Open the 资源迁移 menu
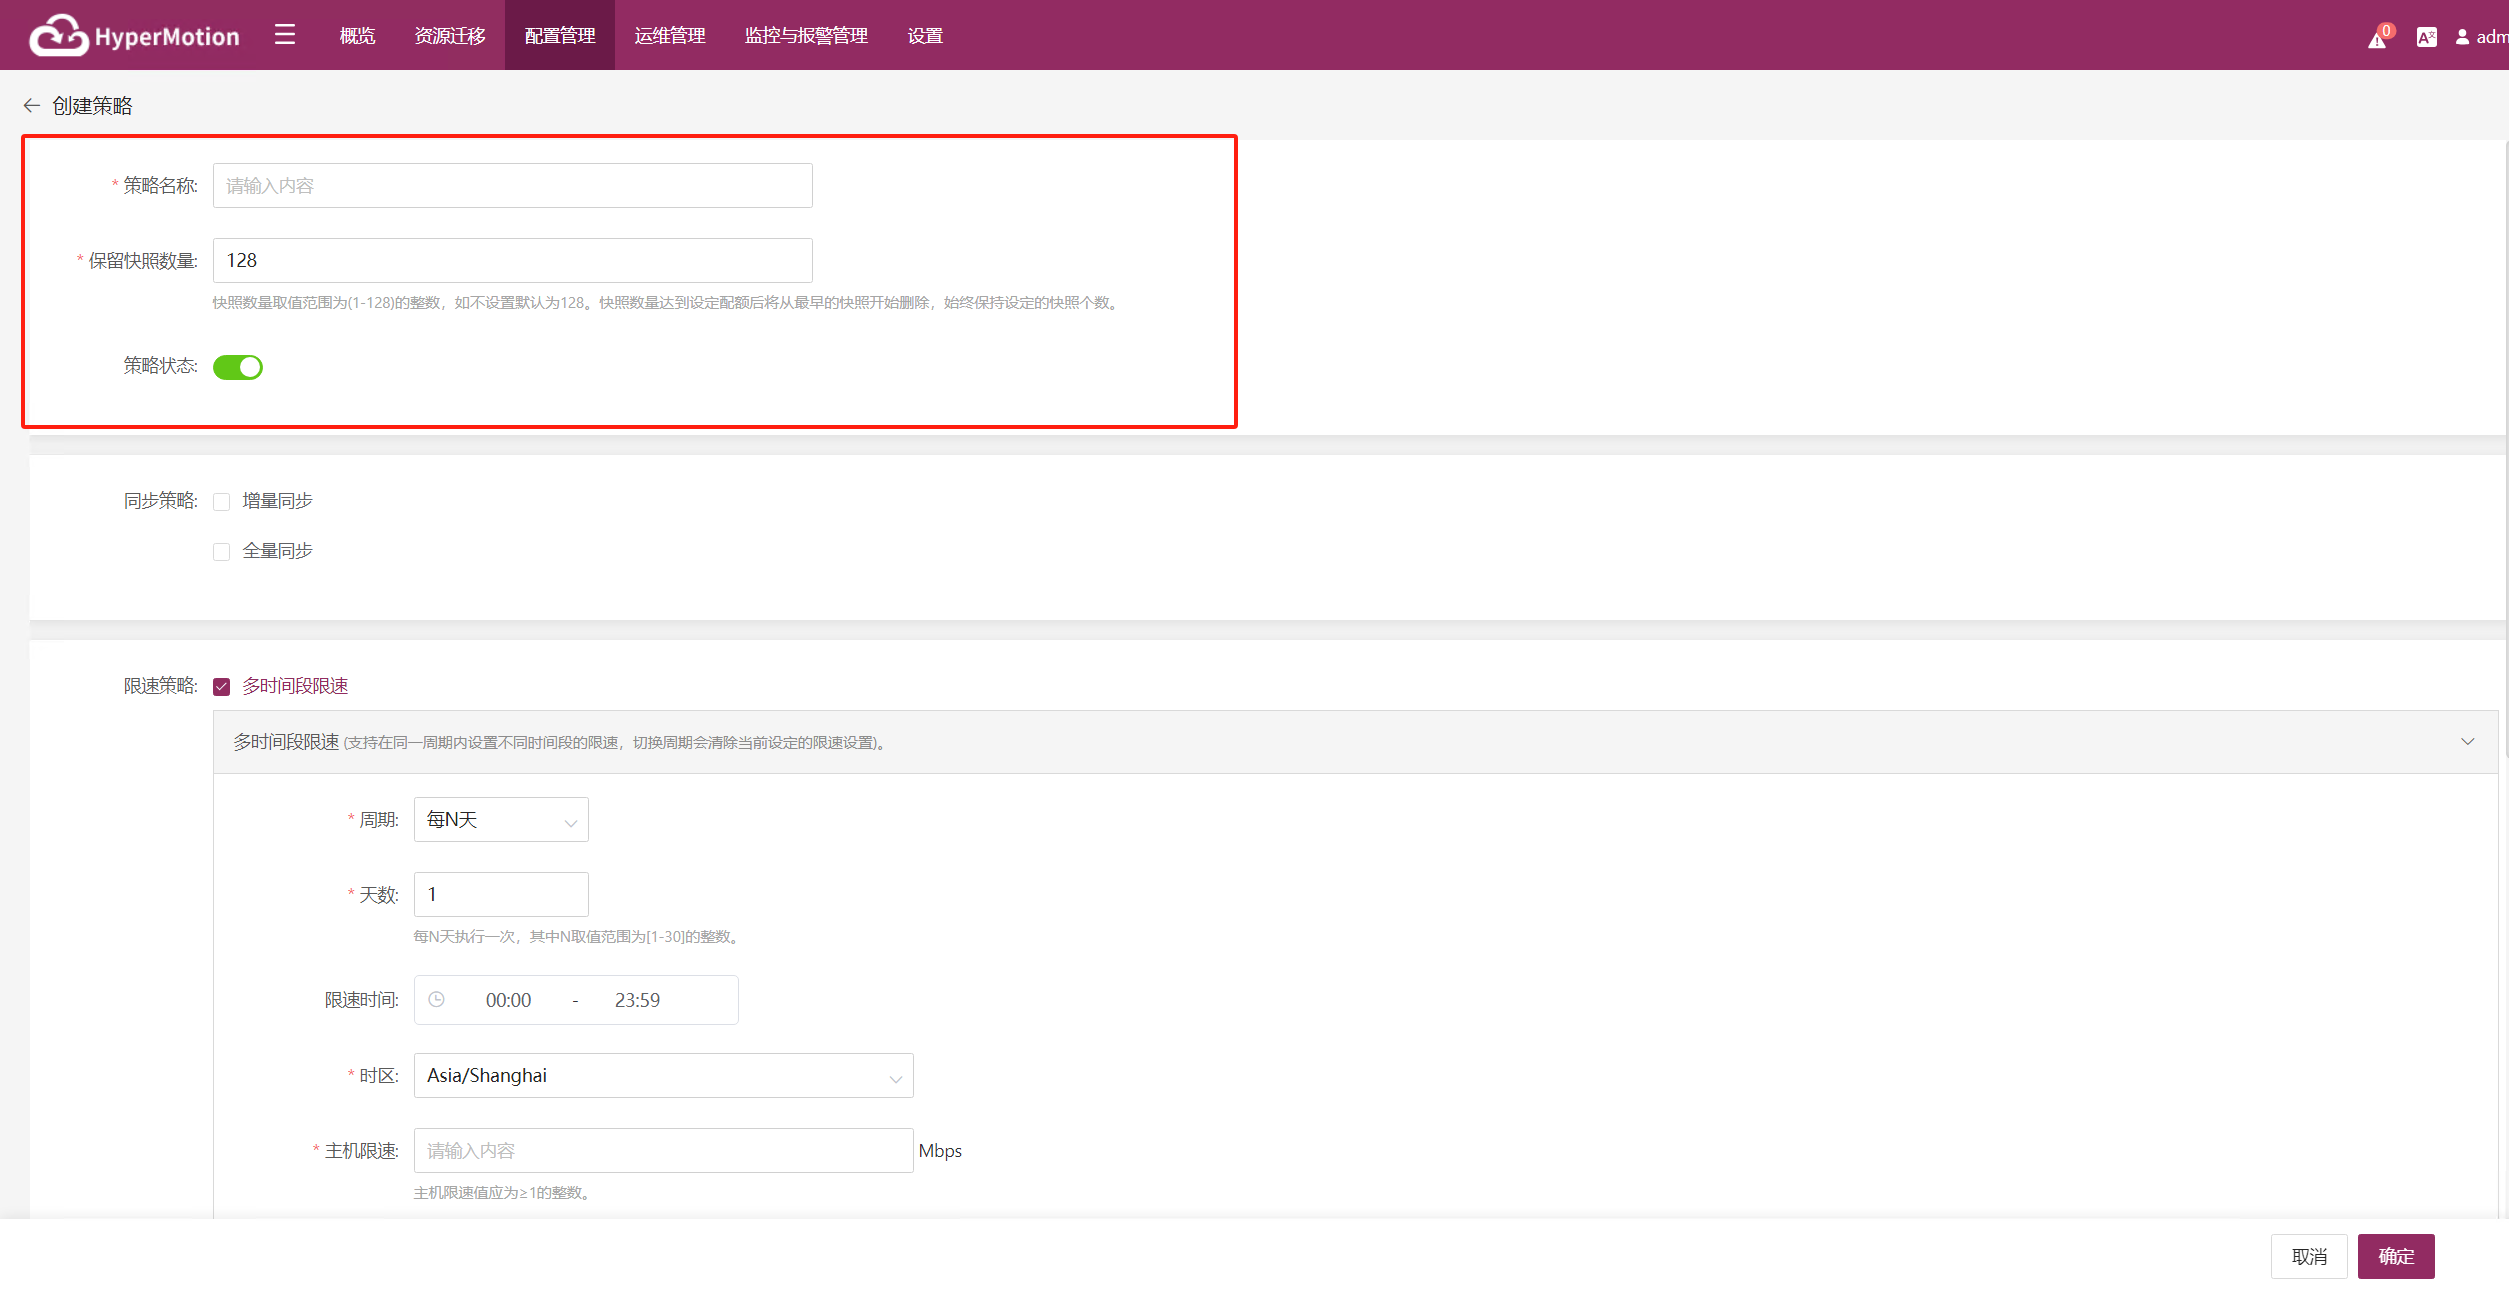 (450, 36)
